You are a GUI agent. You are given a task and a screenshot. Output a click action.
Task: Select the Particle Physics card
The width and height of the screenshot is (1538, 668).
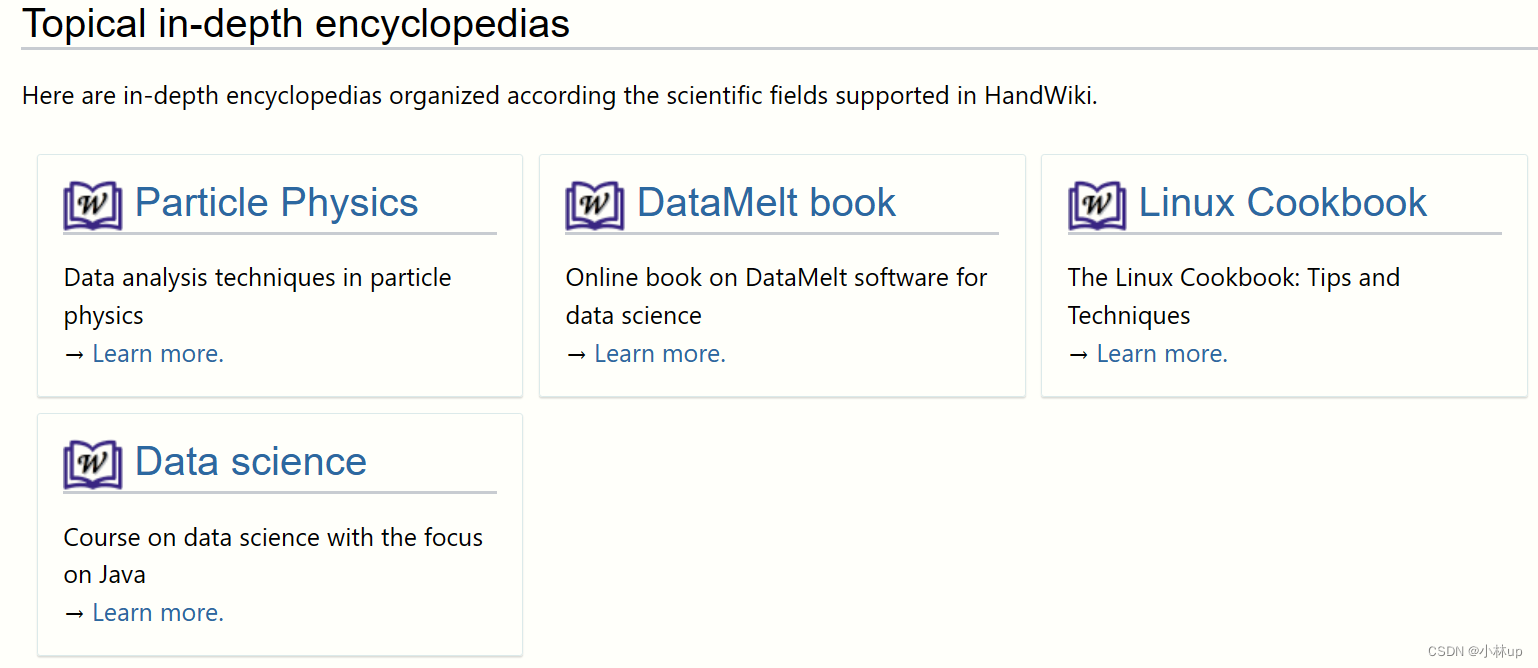tap(279, 275)
